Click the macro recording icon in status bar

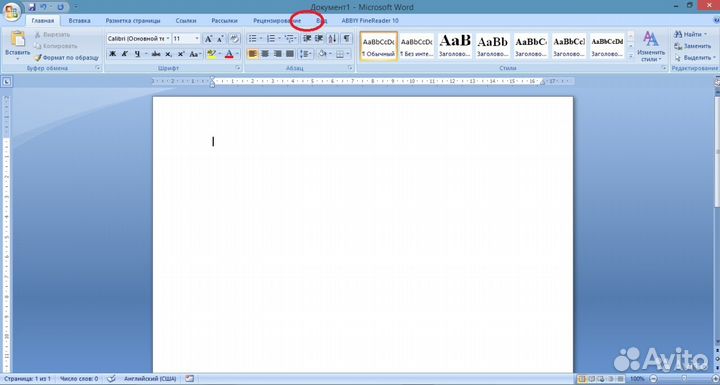click(190, 379)
